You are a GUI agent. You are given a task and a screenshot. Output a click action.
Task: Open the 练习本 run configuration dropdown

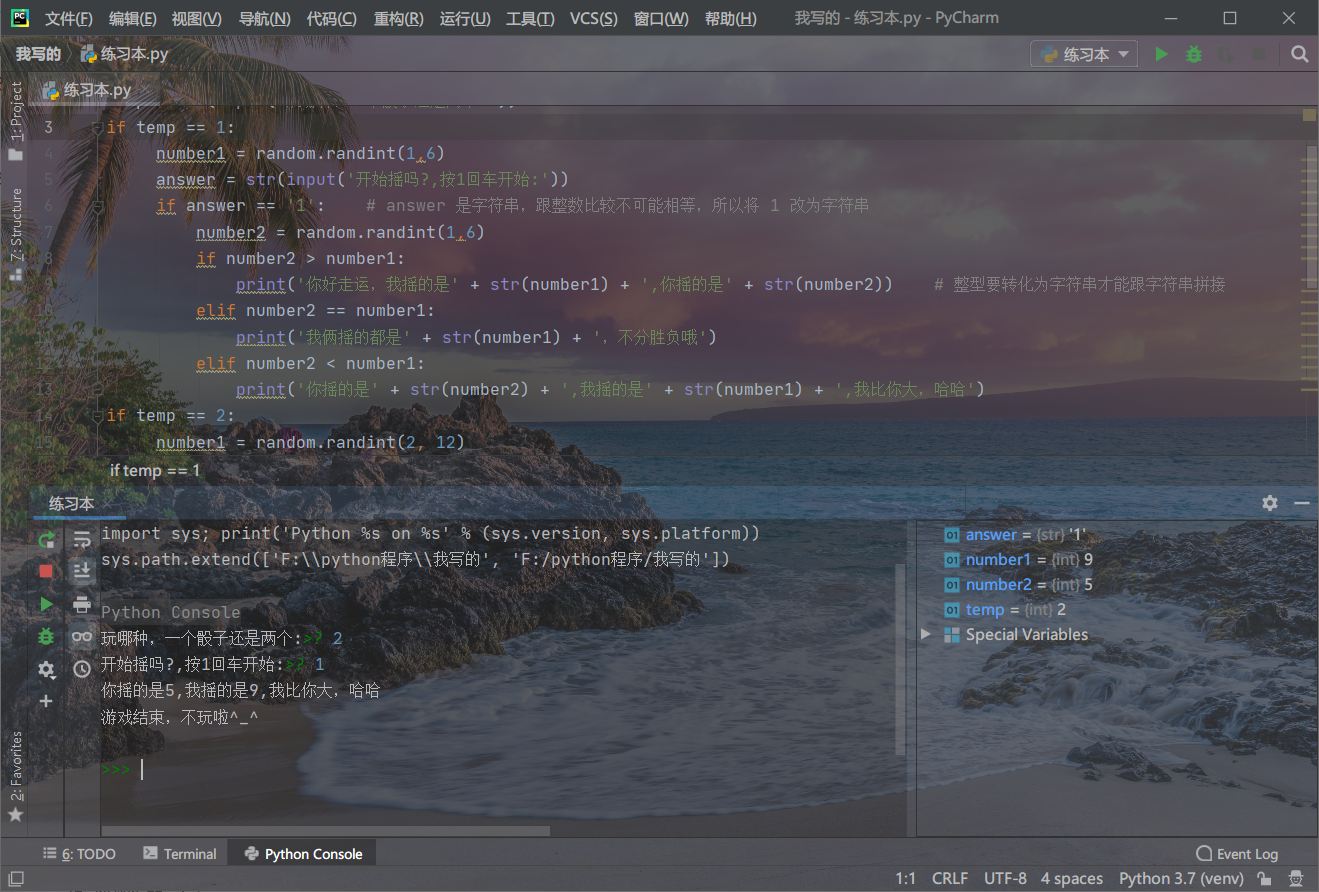[1084, 54]
